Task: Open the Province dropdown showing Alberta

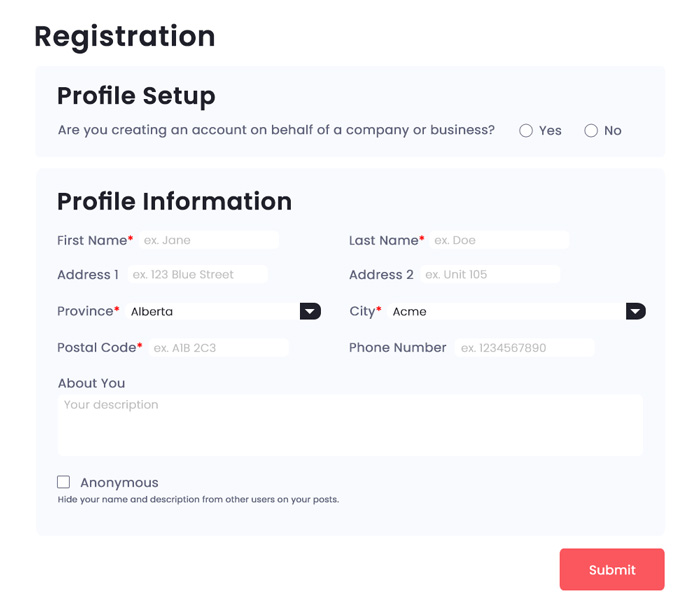Action: coord(223,311)
